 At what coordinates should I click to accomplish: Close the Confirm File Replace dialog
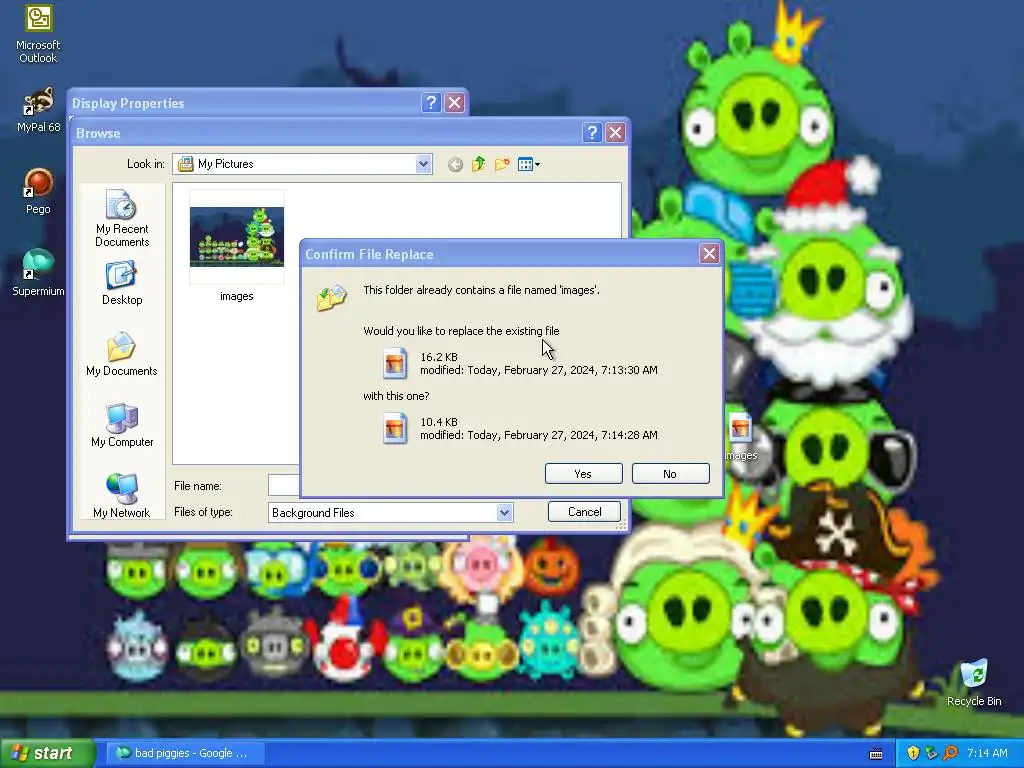(709, 253)
